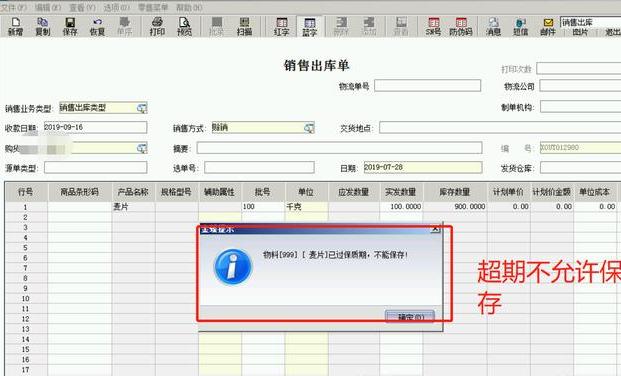Click the 源单类型 input field
The width and height of the screenshot is (621, 376).
click(95, 167)
